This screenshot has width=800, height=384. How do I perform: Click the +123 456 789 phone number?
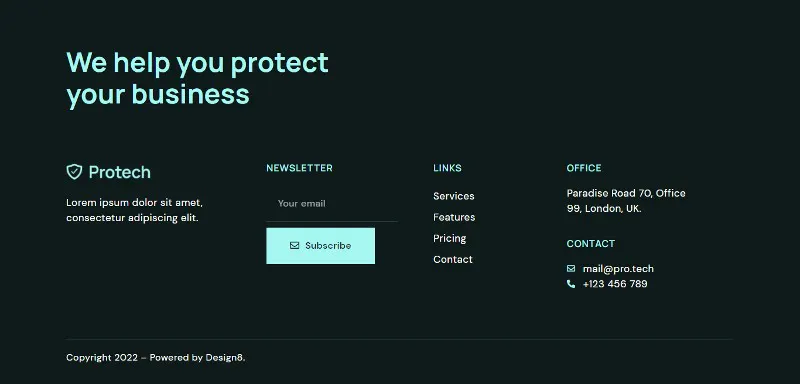(x=615, y=284)
